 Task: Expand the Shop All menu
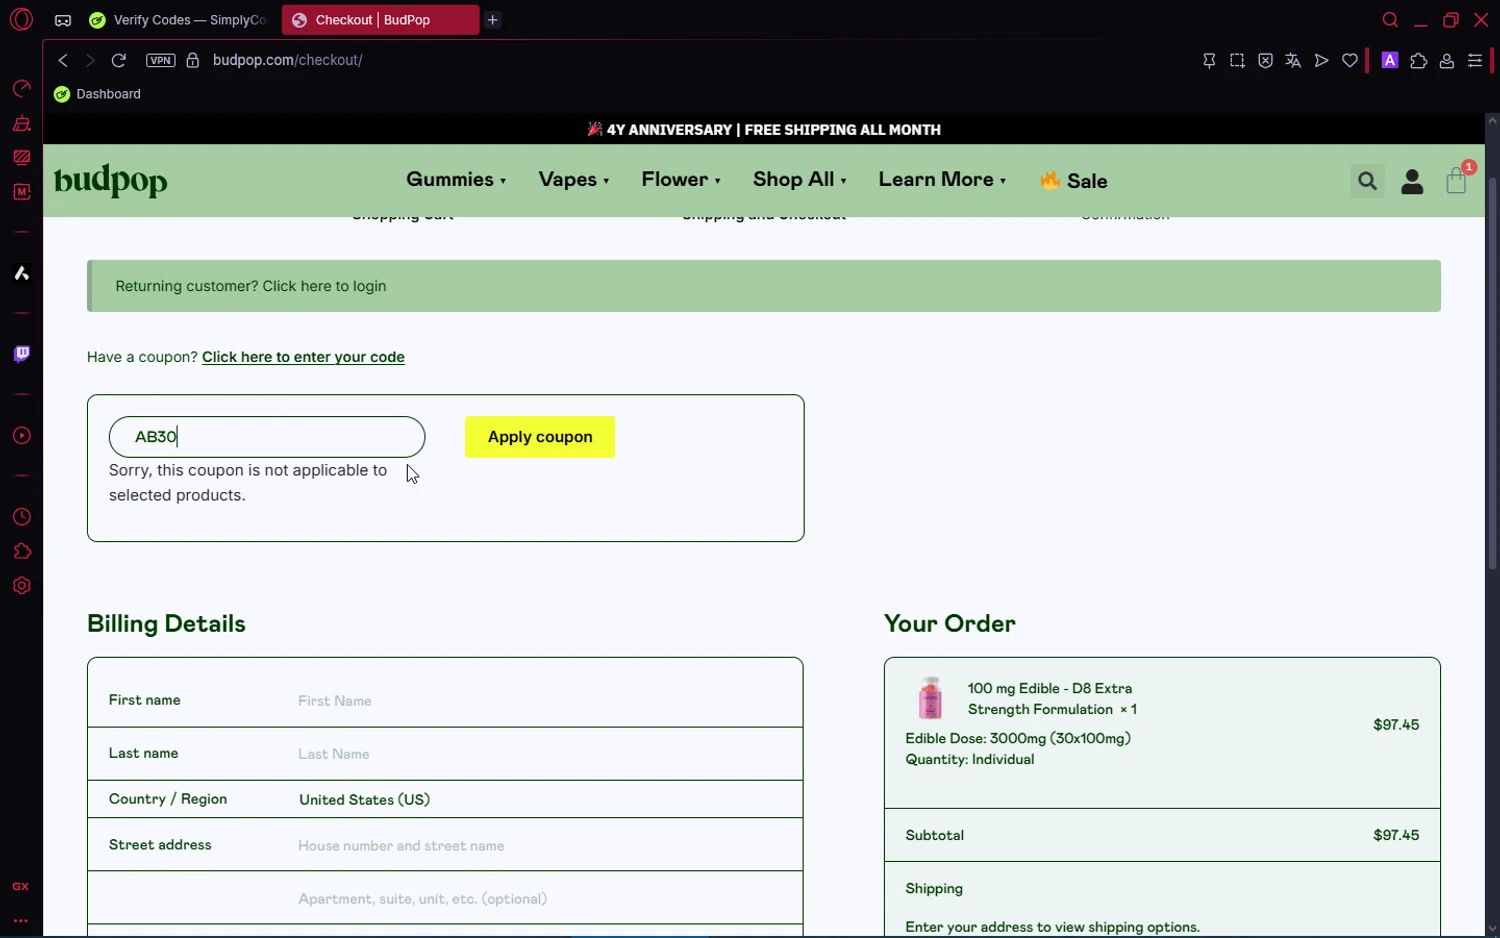click(800, 180)
